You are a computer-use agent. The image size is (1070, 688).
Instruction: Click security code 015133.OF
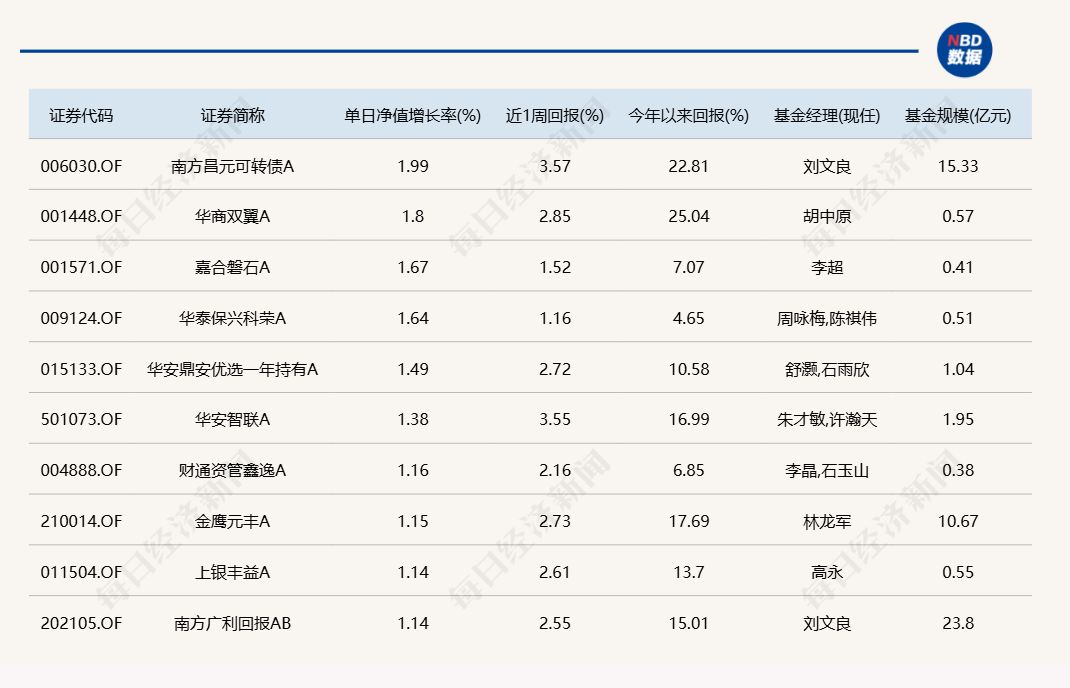coord(81,369)
